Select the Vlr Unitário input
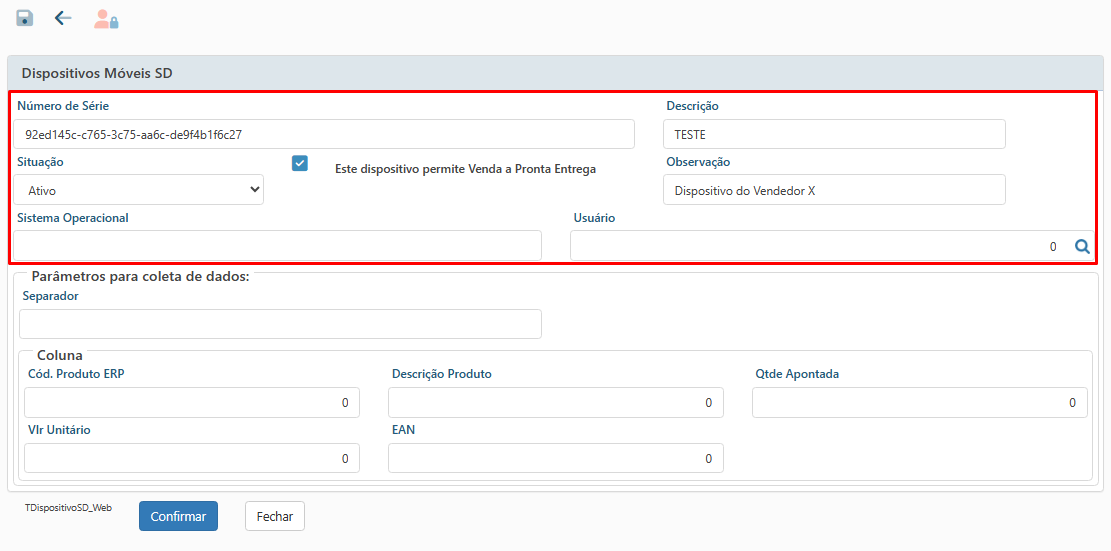This screenshot has height=551, width=1111. click(192, 458)
